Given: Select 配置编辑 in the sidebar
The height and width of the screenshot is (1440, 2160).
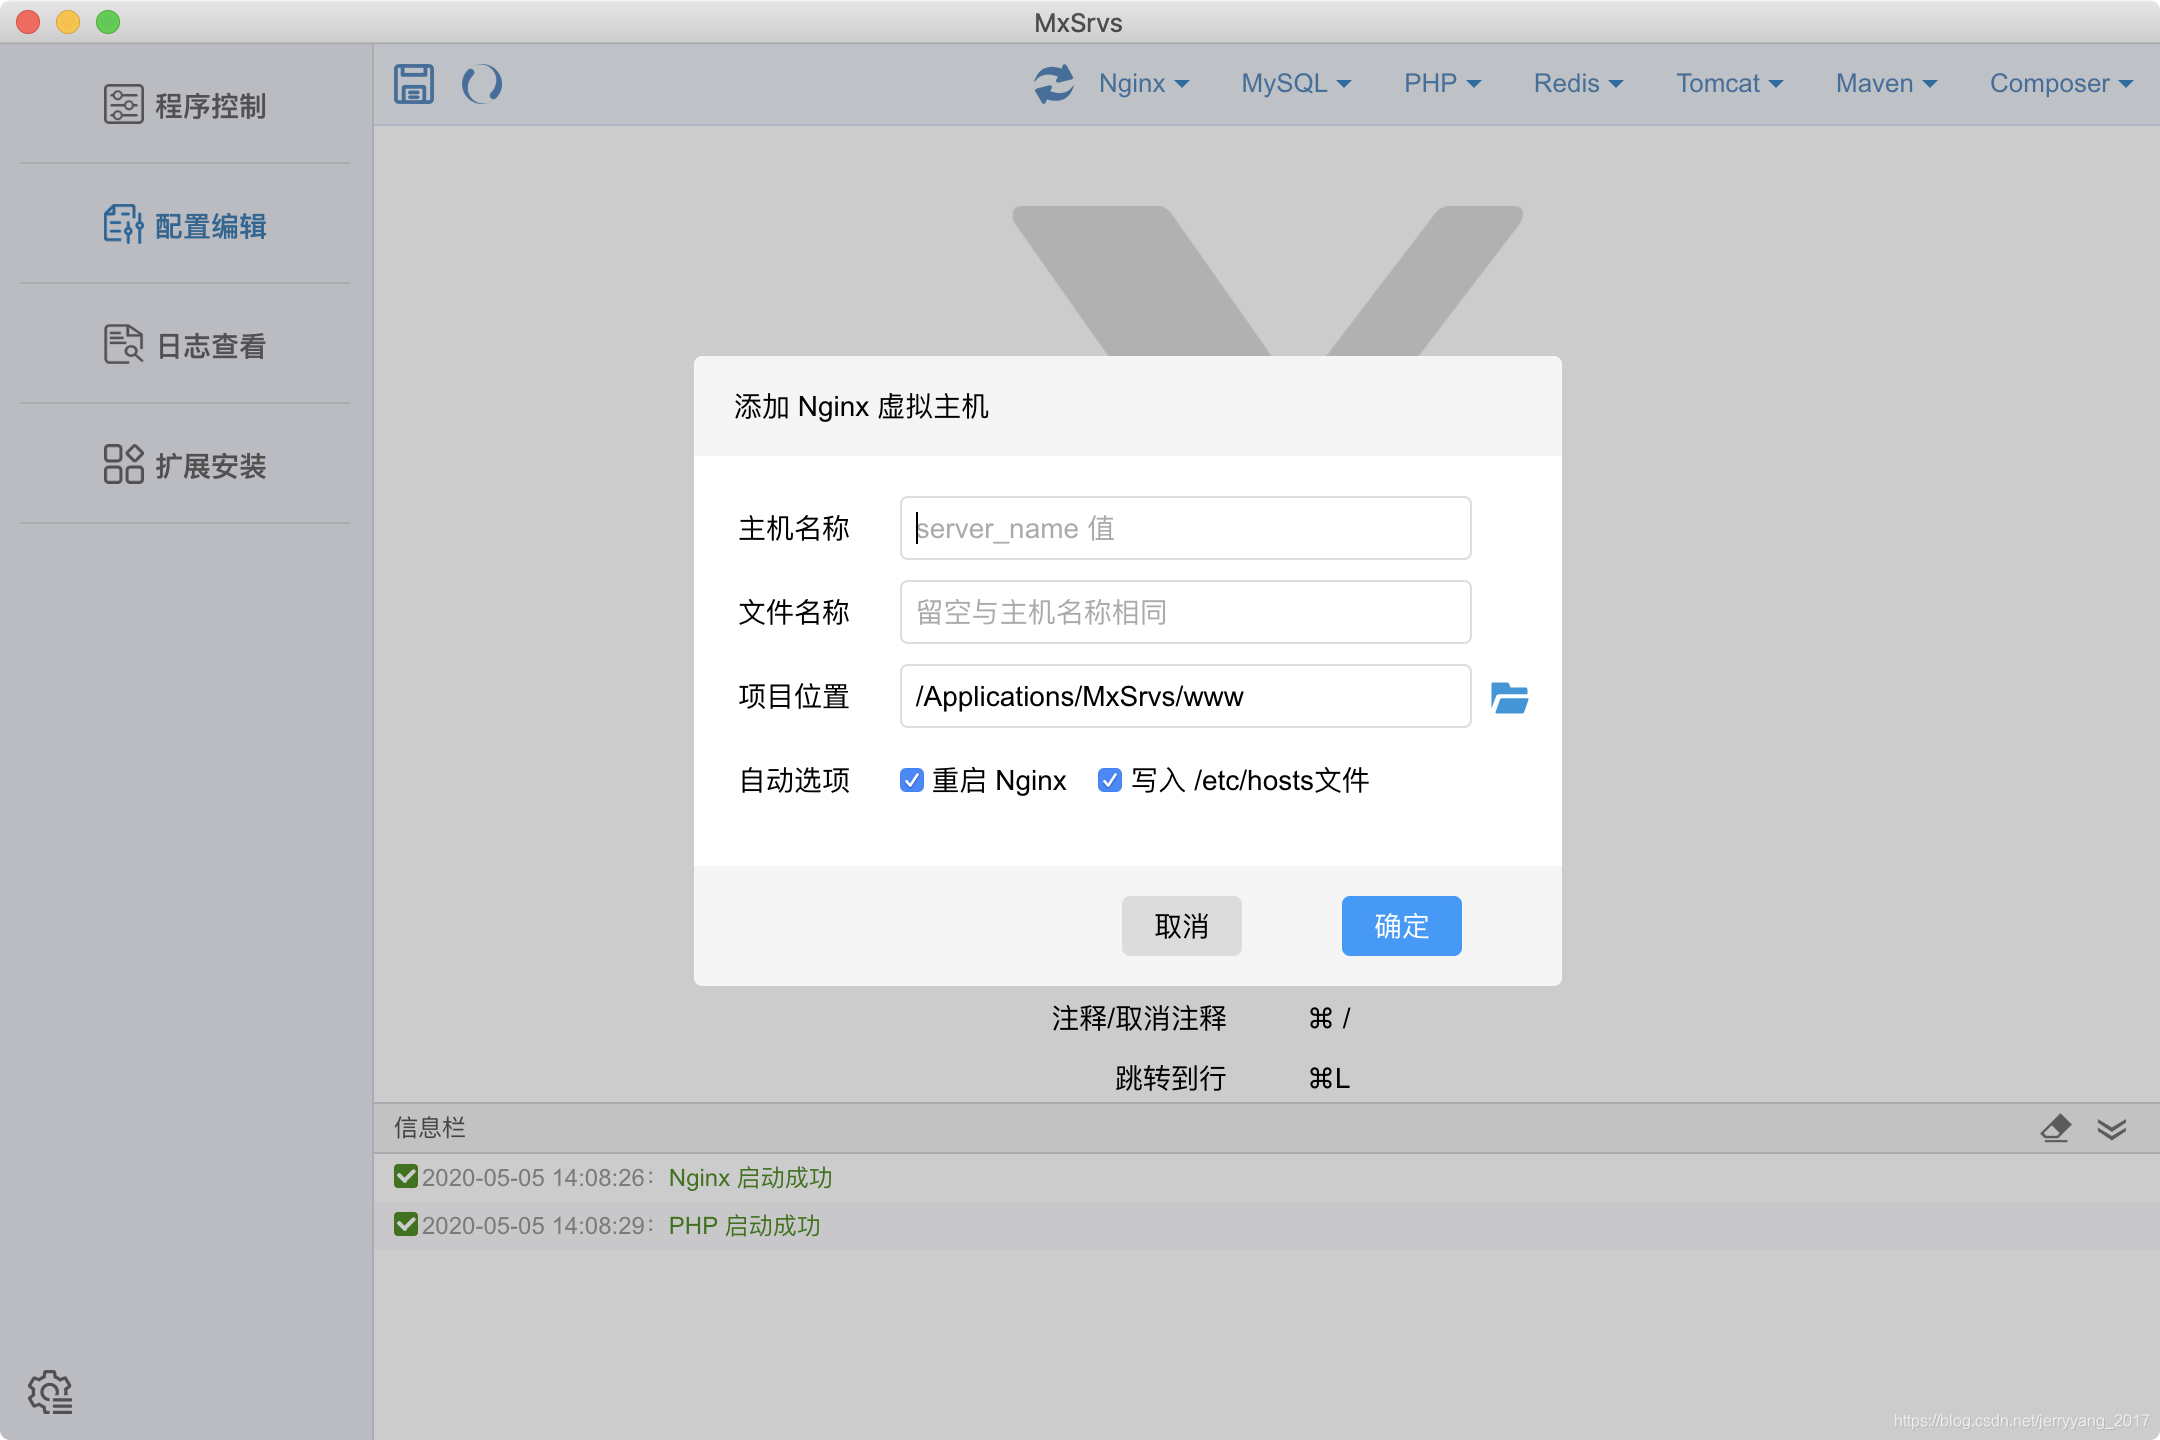Looking at the screenshot, I should (x=185, y=224).
